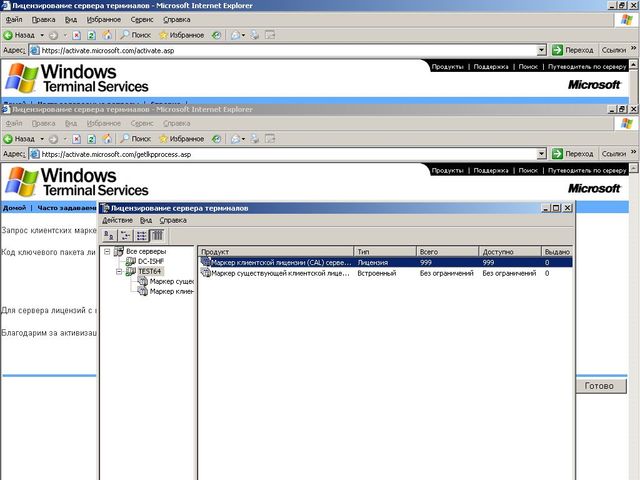
Task: Select the DC-ISHF server in the tree
Action: coord(151,262)
